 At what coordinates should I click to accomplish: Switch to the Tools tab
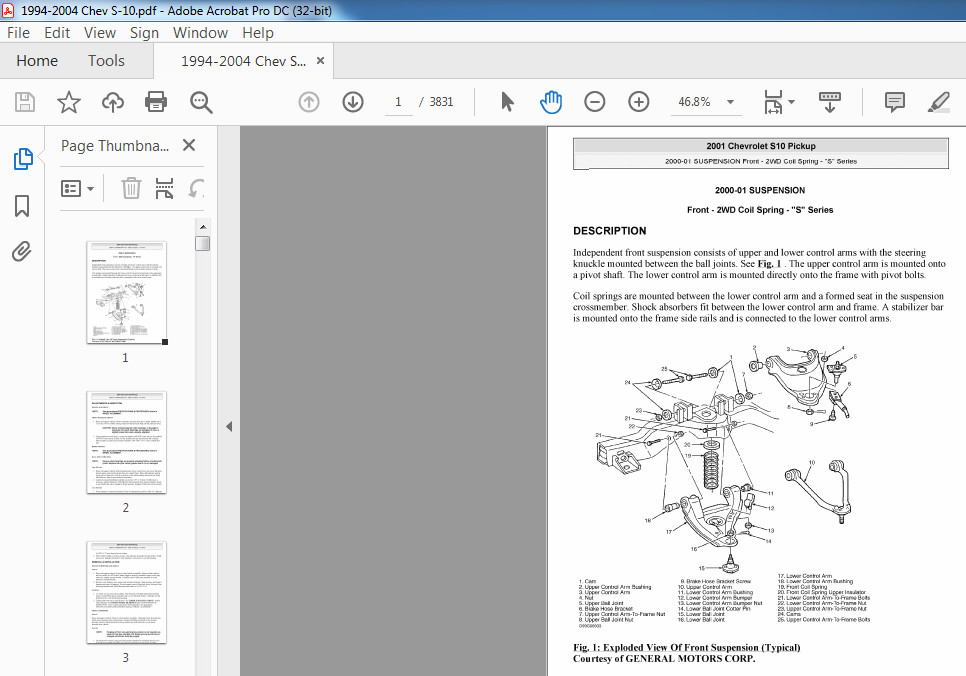[106, 60]
